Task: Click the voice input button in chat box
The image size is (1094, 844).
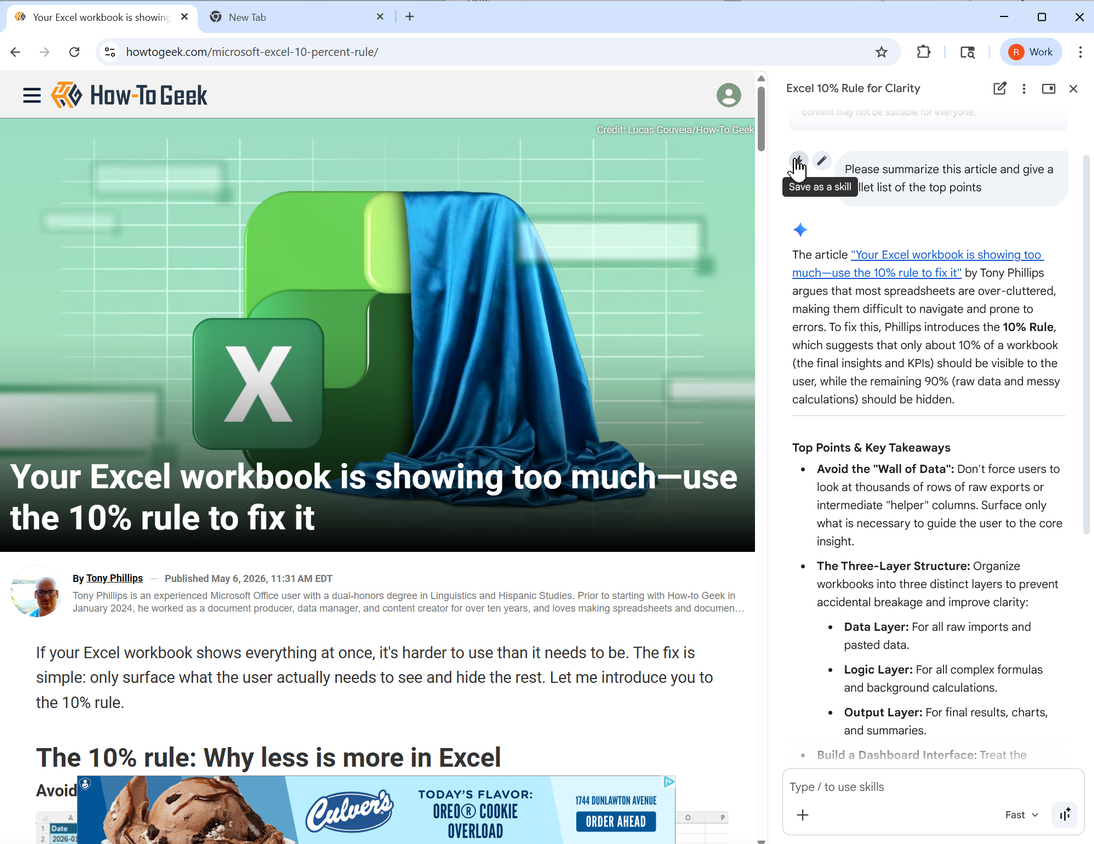Action: tap(1065, 815)
